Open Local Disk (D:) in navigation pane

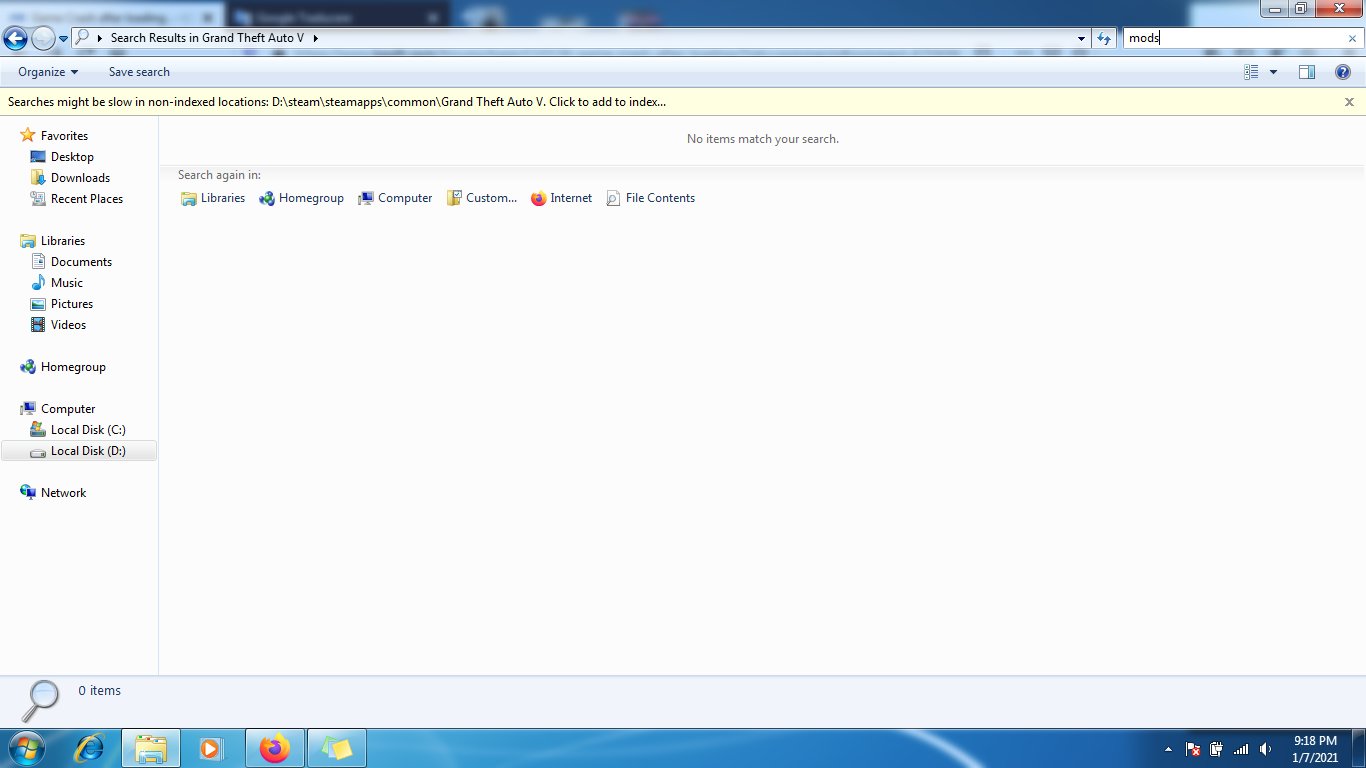click(78, 451)
